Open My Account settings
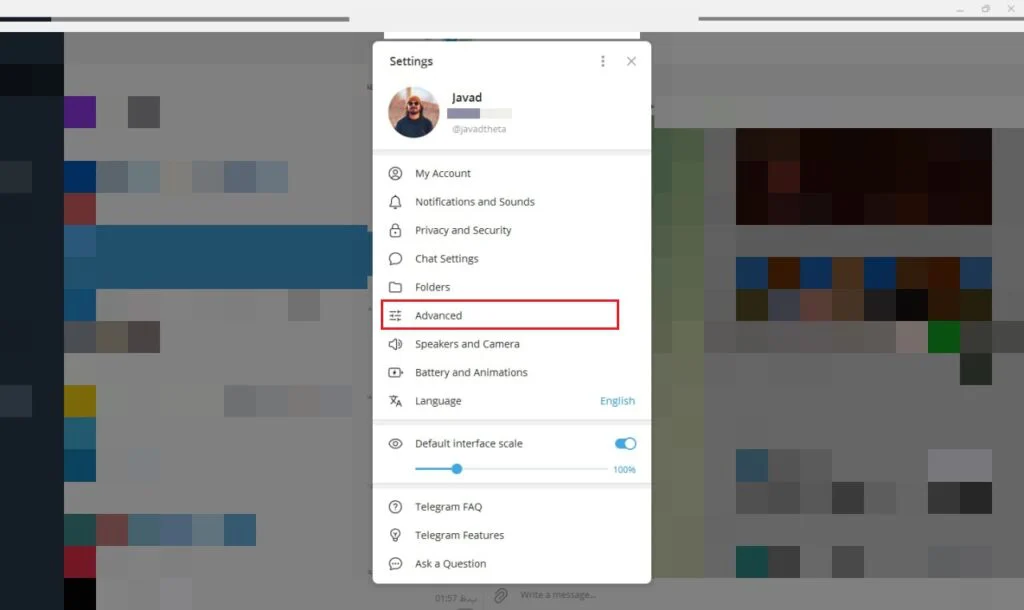1024x610 pixels. coord(442,173)
